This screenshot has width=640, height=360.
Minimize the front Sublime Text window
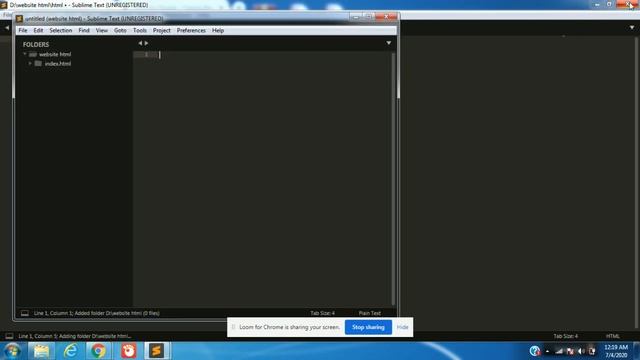(356, 17)
